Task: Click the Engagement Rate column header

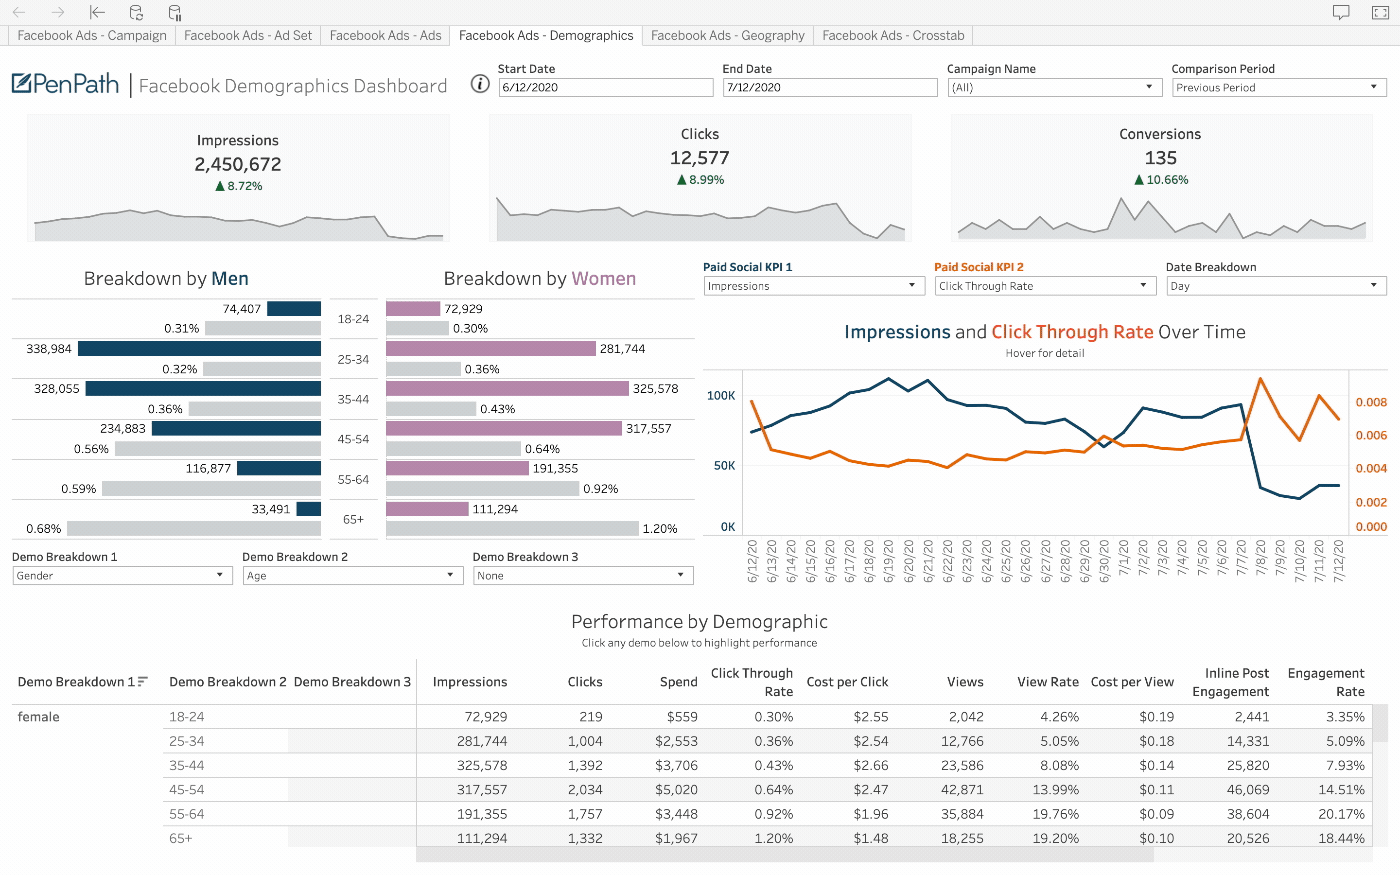Action: click(1326, 682)
